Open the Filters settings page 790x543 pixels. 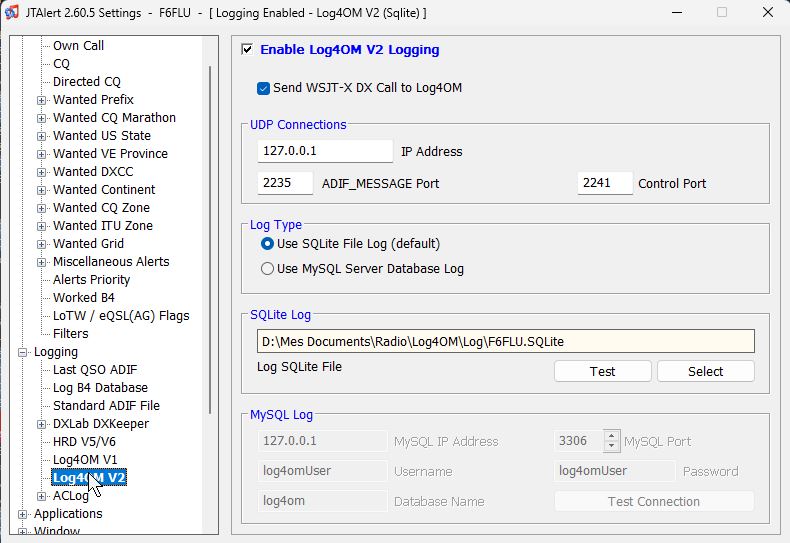point(71,334)
